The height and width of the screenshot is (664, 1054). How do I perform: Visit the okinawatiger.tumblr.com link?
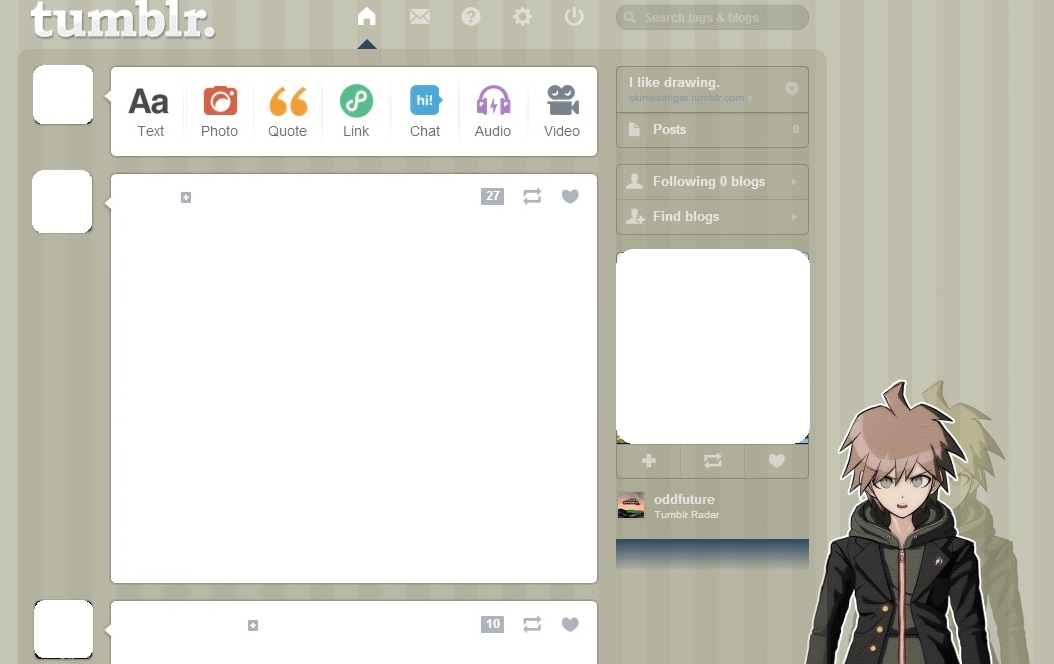click(x=686, y=98)
